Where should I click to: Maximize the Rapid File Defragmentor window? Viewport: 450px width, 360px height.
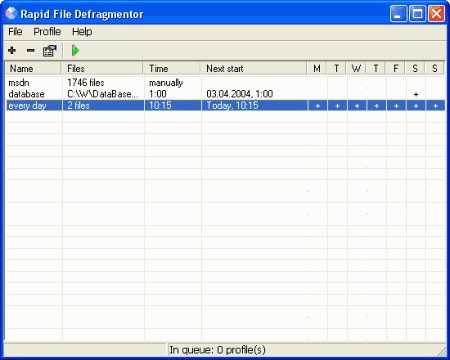click(417, 14)
